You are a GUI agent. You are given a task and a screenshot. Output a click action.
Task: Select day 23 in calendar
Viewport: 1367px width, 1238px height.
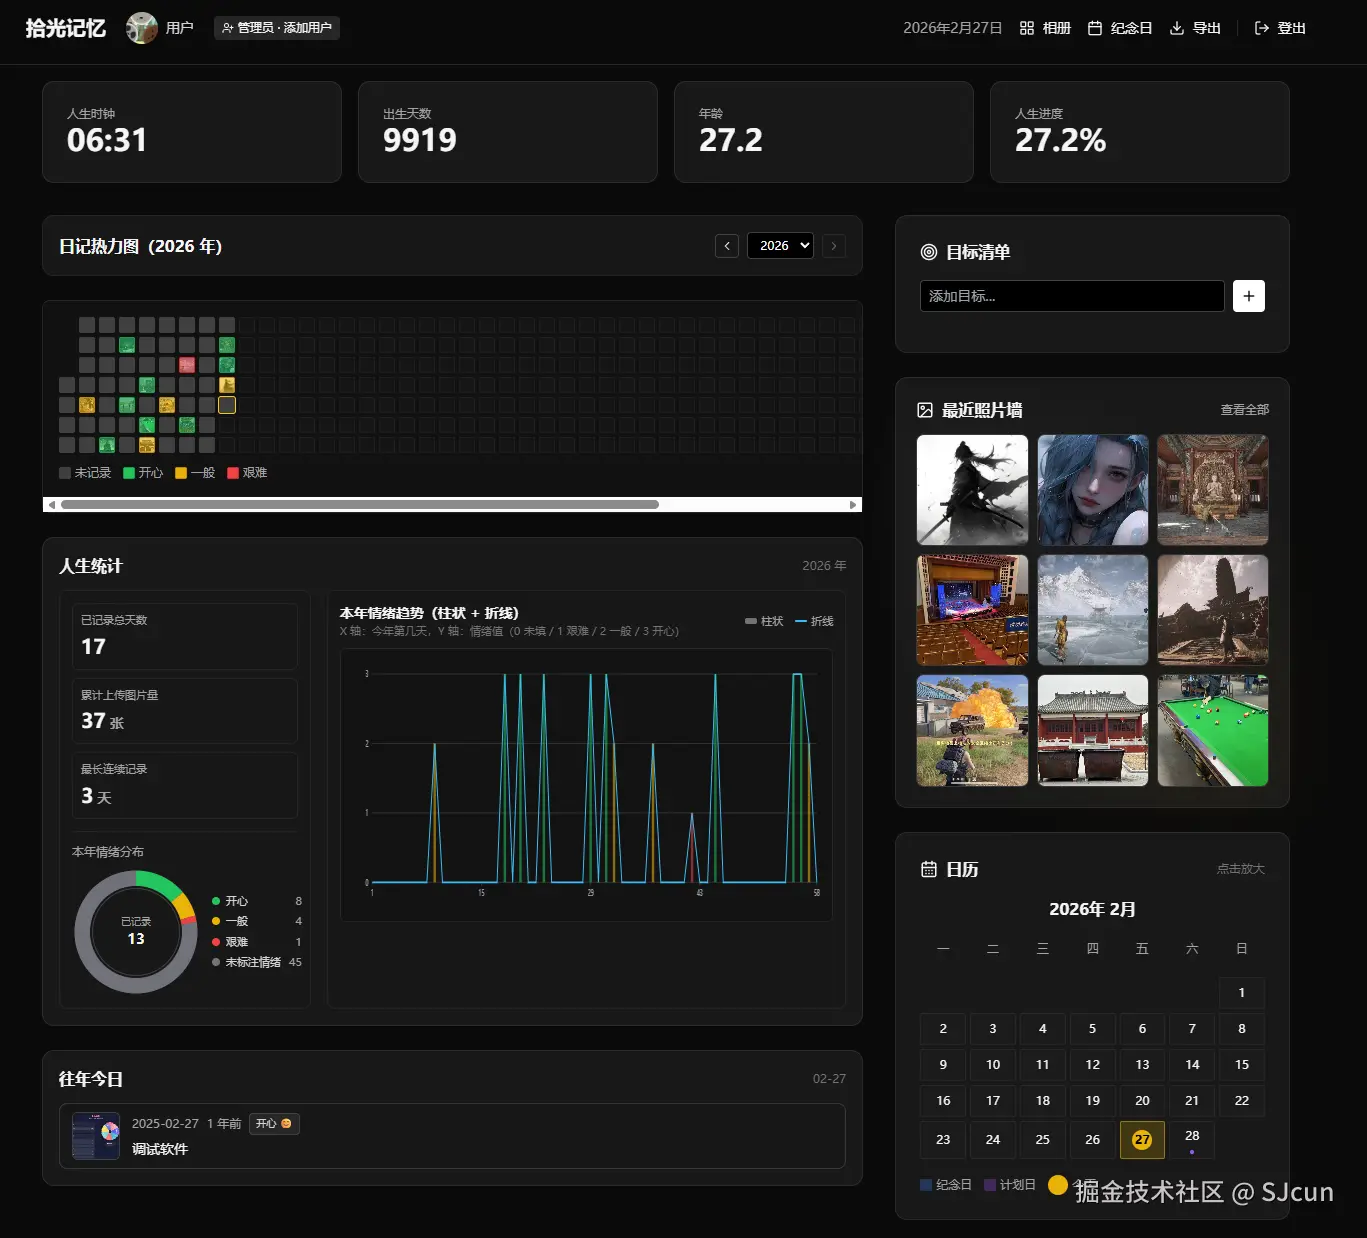pos(943,1140)
